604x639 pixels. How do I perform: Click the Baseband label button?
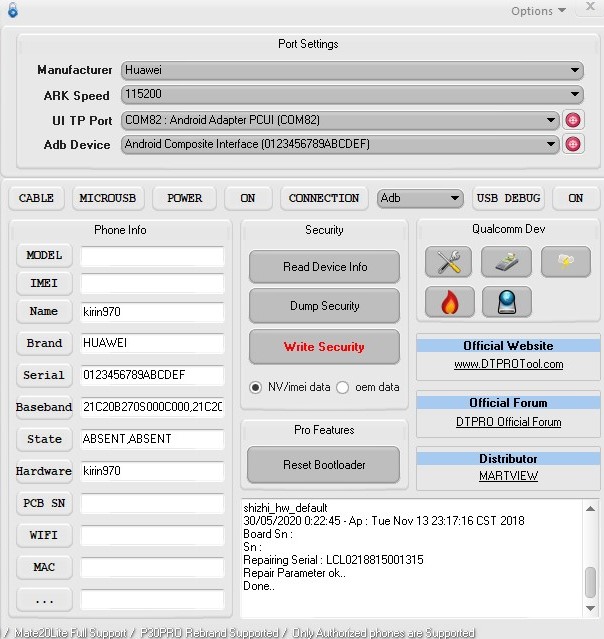[x=44, y=408]
